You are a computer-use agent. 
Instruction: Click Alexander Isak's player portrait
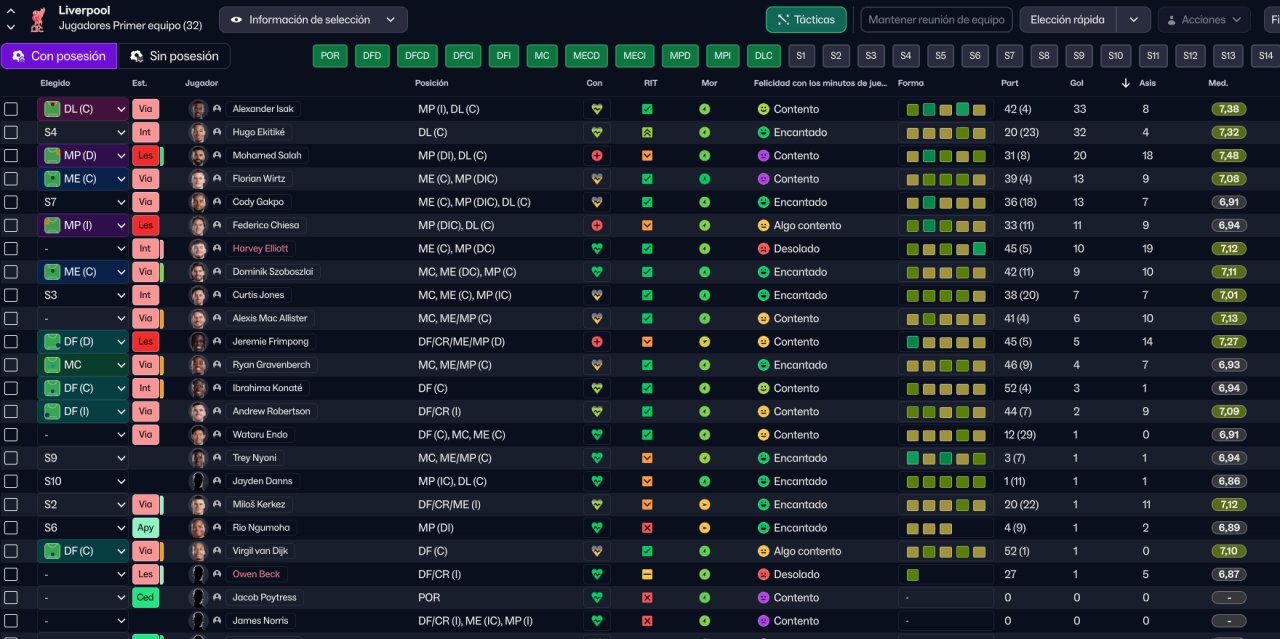click(x=198, y=109)
